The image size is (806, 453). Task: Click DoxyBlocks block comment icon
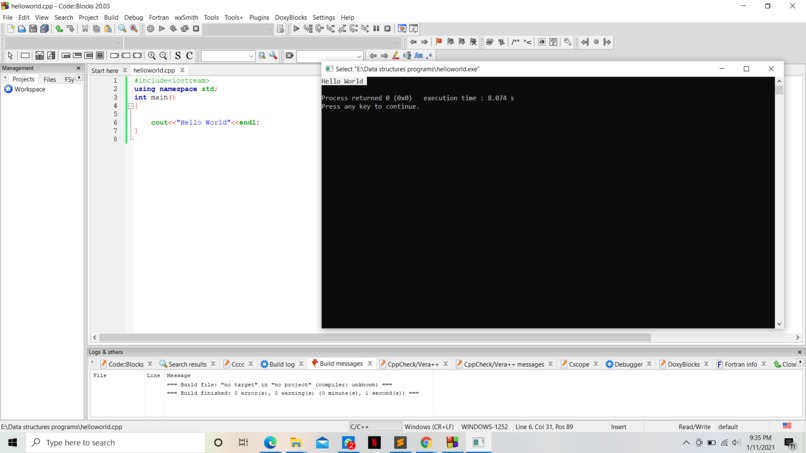(515, 42)
